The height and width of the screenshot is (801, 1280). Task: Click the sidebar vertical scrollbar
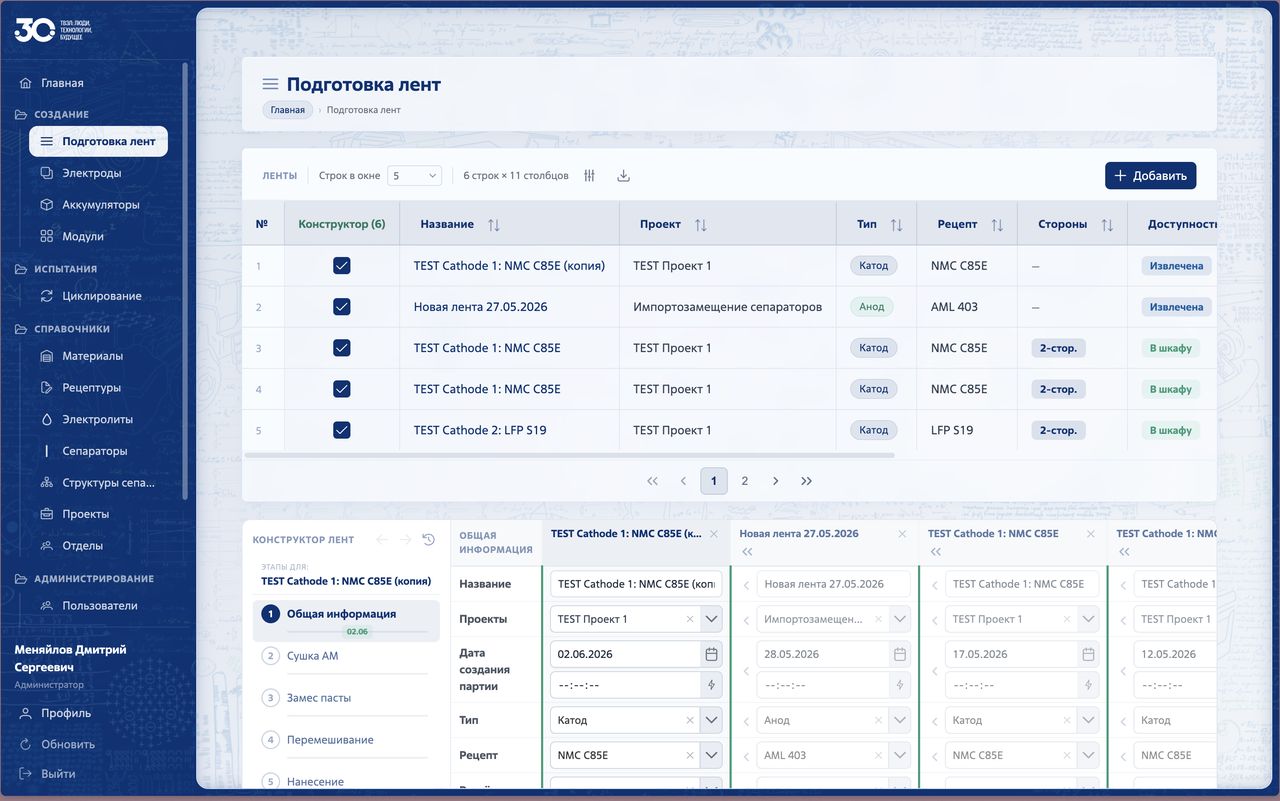pos(185,280)
